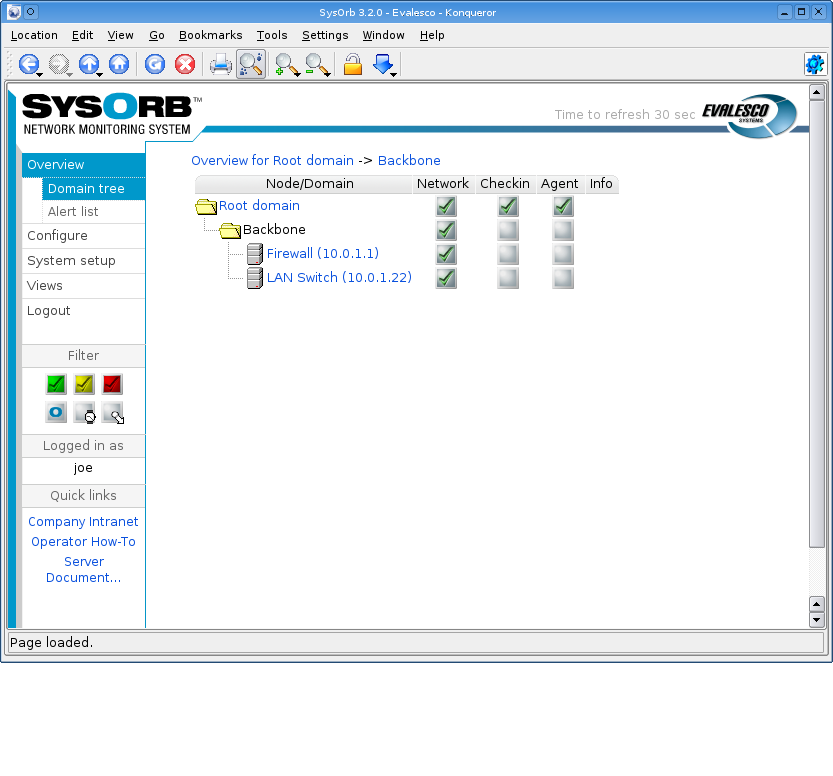Open the LAN Switch (10.0.1.22) node link
The height and width of the screenshot is (776, 833).
click(x=339, y=277)
